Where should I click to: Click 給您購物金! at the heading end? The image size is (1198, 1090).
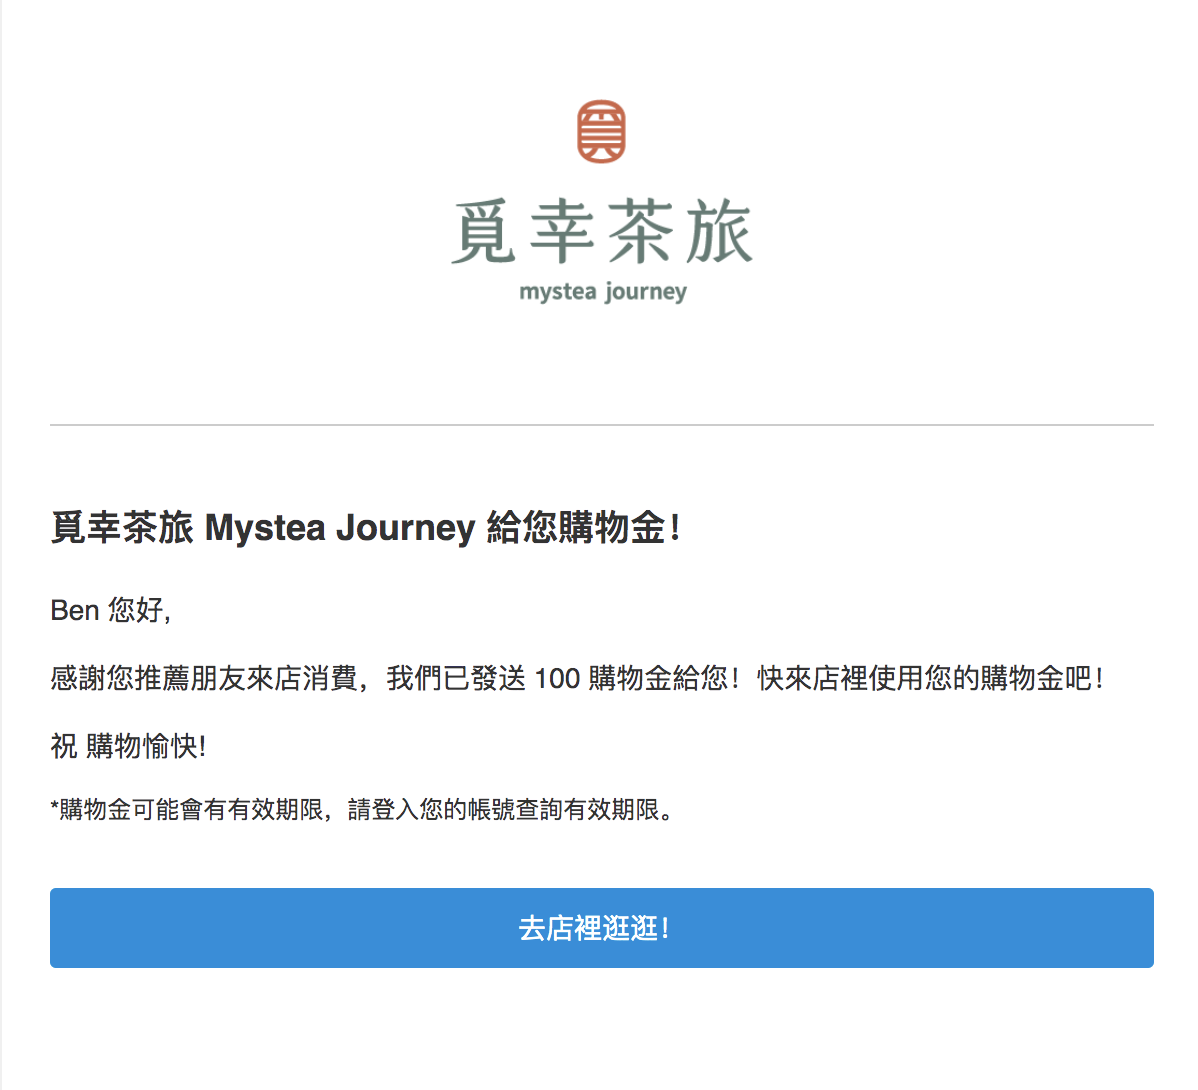coord(583,528)
